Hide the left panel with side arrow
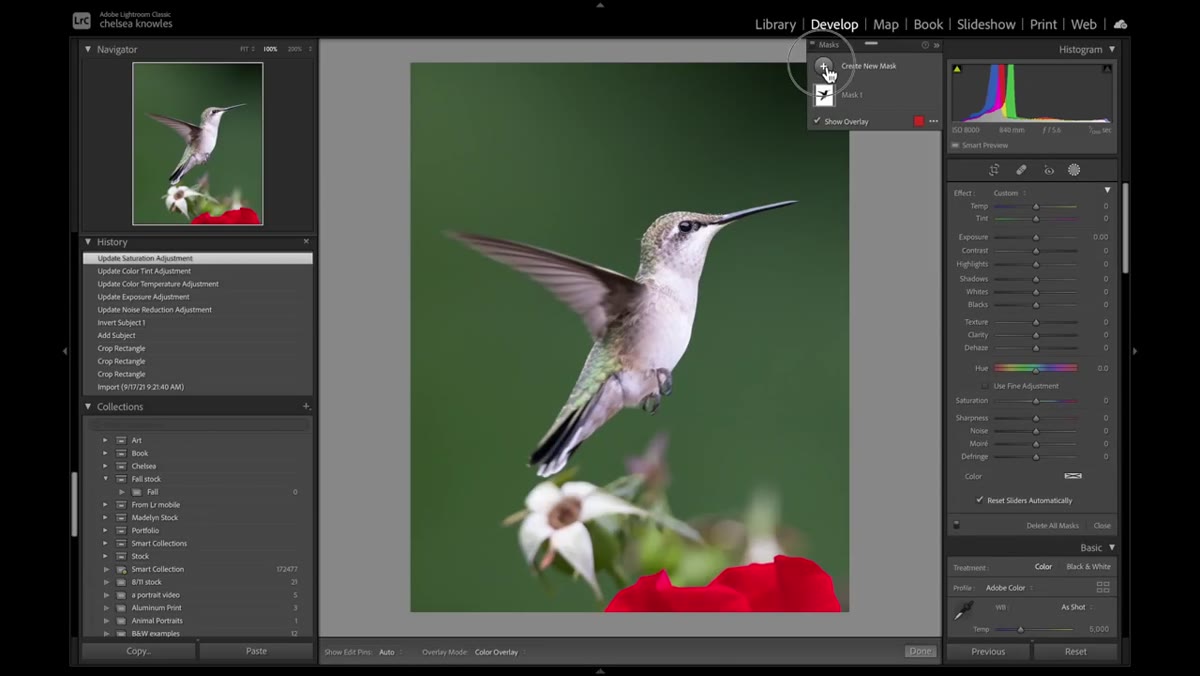Image resolution: width=1200 pixels, height=676 pixels. click(x=65, y=351)
